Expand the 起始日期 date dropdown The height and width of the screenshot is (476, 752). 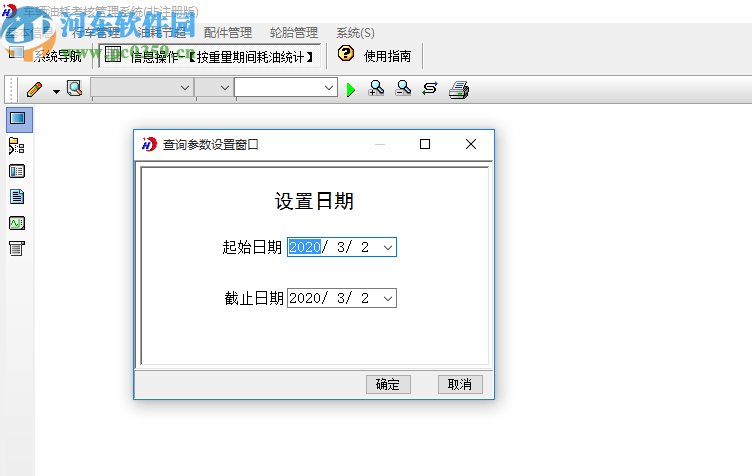click(388, 247)
